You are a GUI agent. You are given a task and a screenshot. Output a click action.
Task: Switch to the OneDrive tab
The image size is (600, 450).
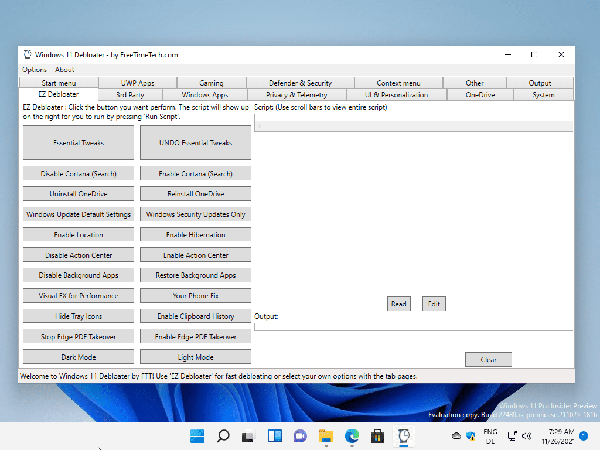(480, 95)
